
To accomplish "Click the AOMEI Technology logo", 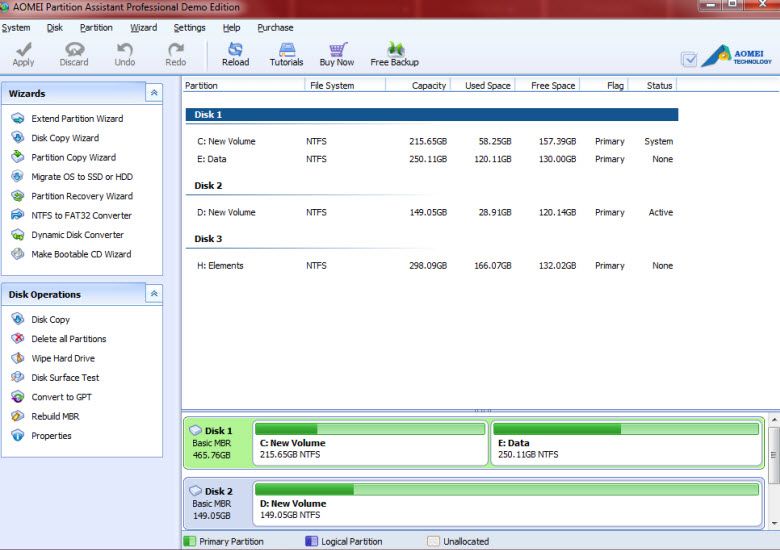I will tap(737, 56).
